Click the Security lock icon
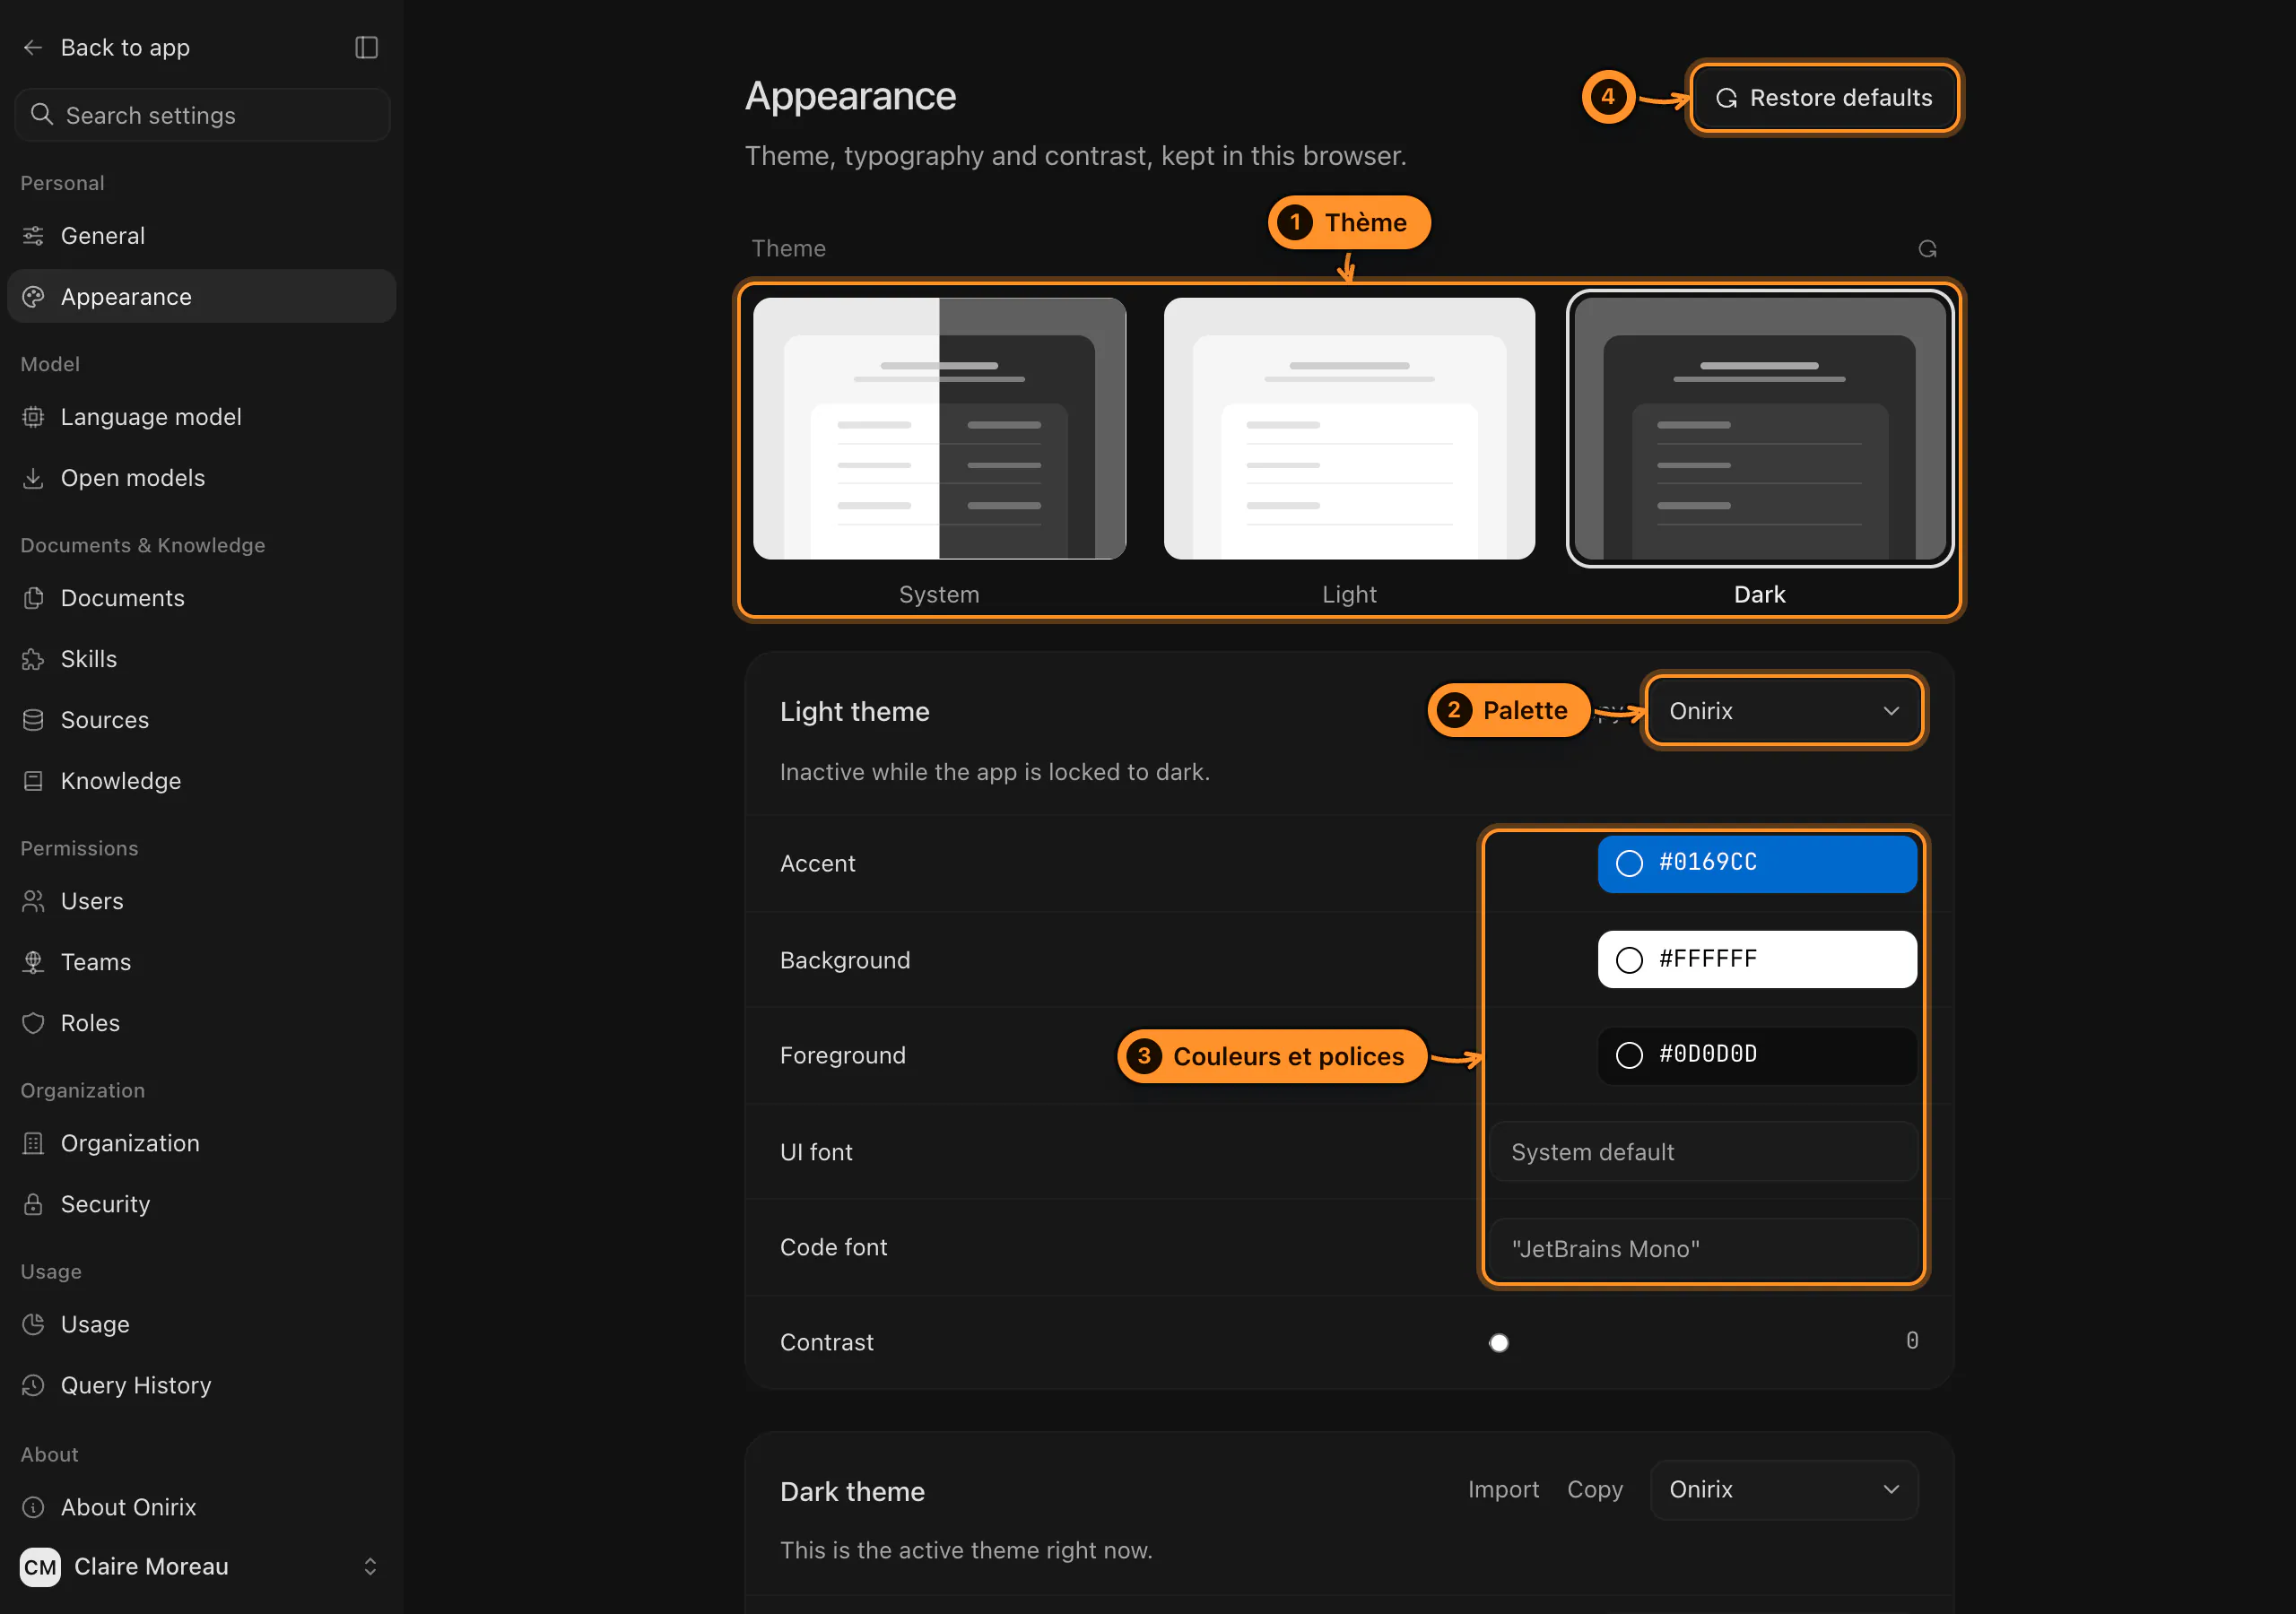Screen dimensions: 2296x1614 point(33,1204)
